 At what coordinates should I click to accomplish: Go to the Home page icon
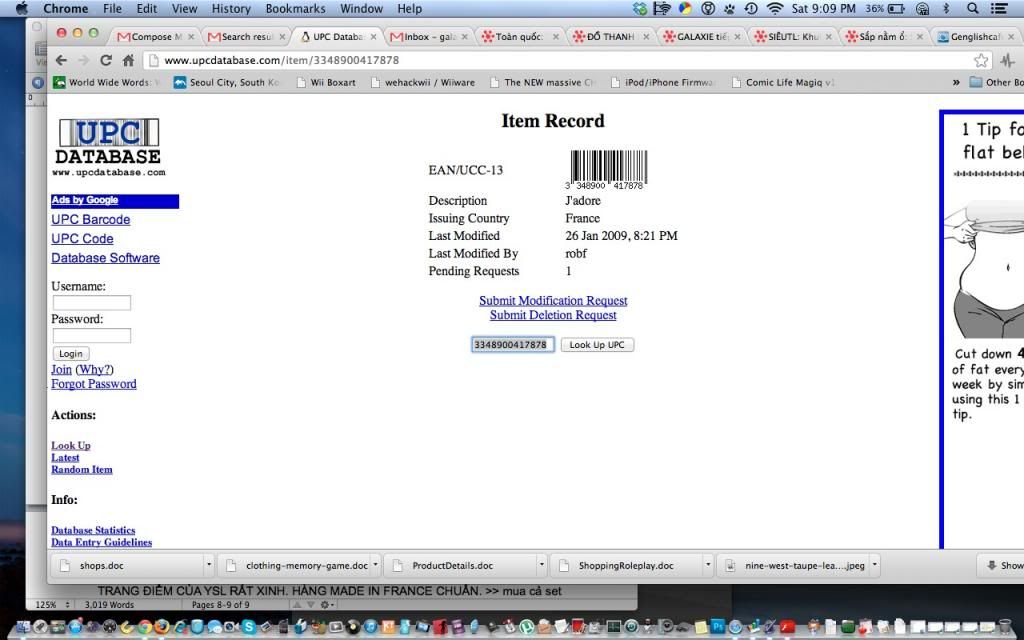[128, 60]
